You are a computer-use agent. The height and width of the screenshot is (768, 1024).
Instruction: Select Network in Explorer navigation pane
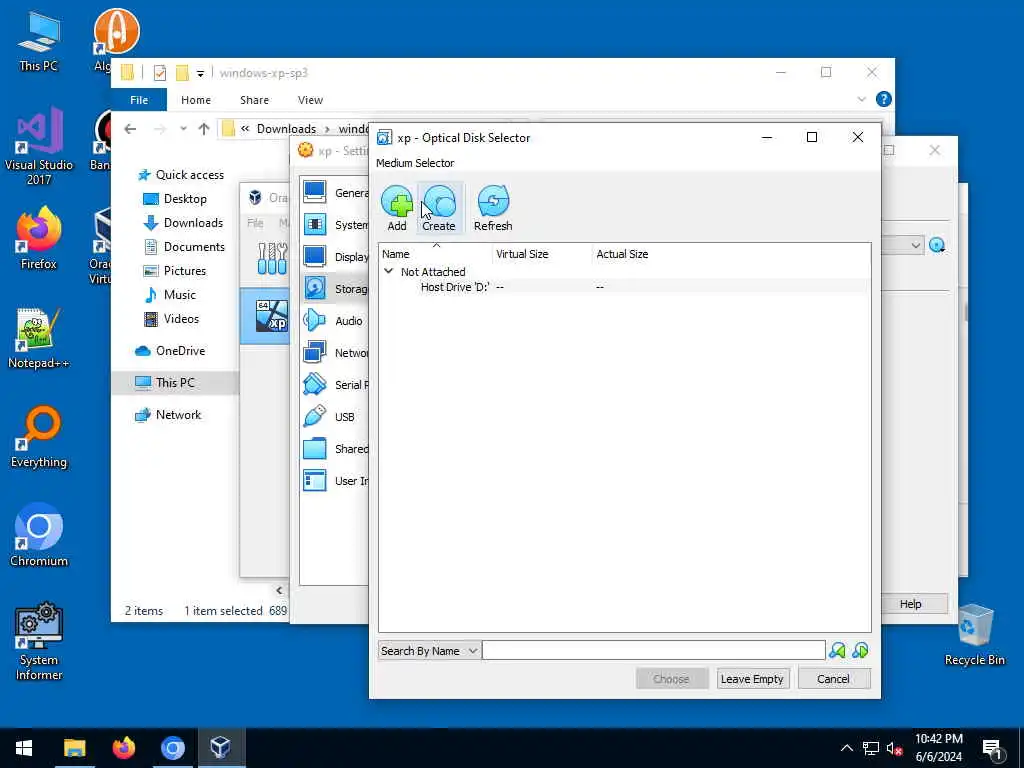point(168,415)
